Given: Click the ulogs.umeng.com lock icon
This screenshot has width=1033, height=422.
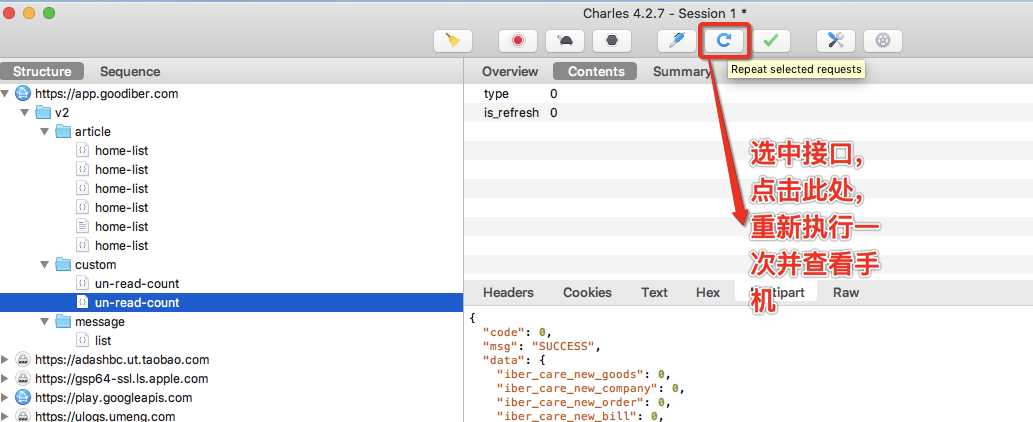Looking at the screenshot, I should [23, 416].
